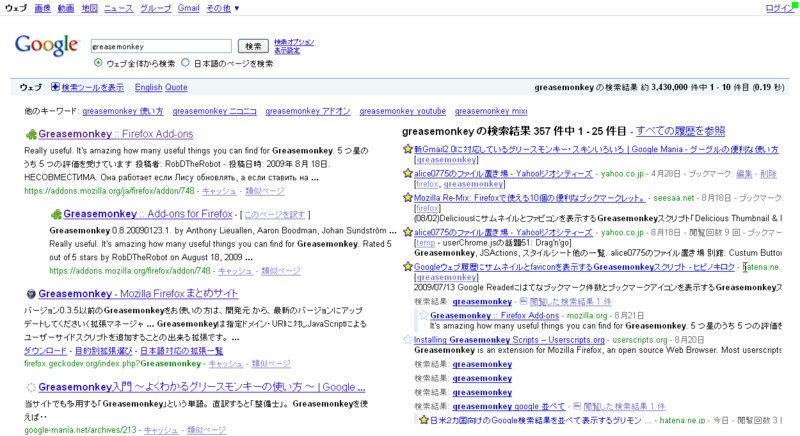Viewport: 800px width, 436px height.
Task: Click ウェブ label on the results bar
Action: click(x=31, y=87)
